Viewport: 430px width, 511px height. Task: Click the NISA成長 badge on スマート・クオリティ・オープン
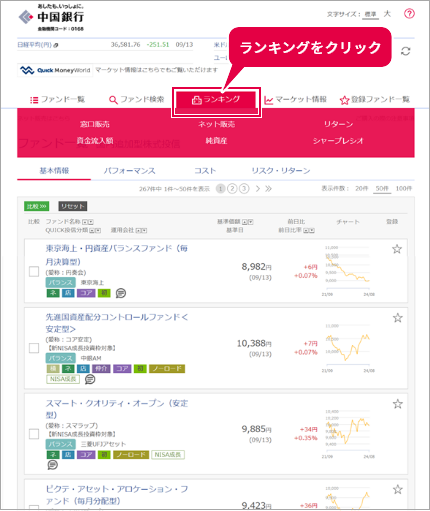click(x=168, y=455)
